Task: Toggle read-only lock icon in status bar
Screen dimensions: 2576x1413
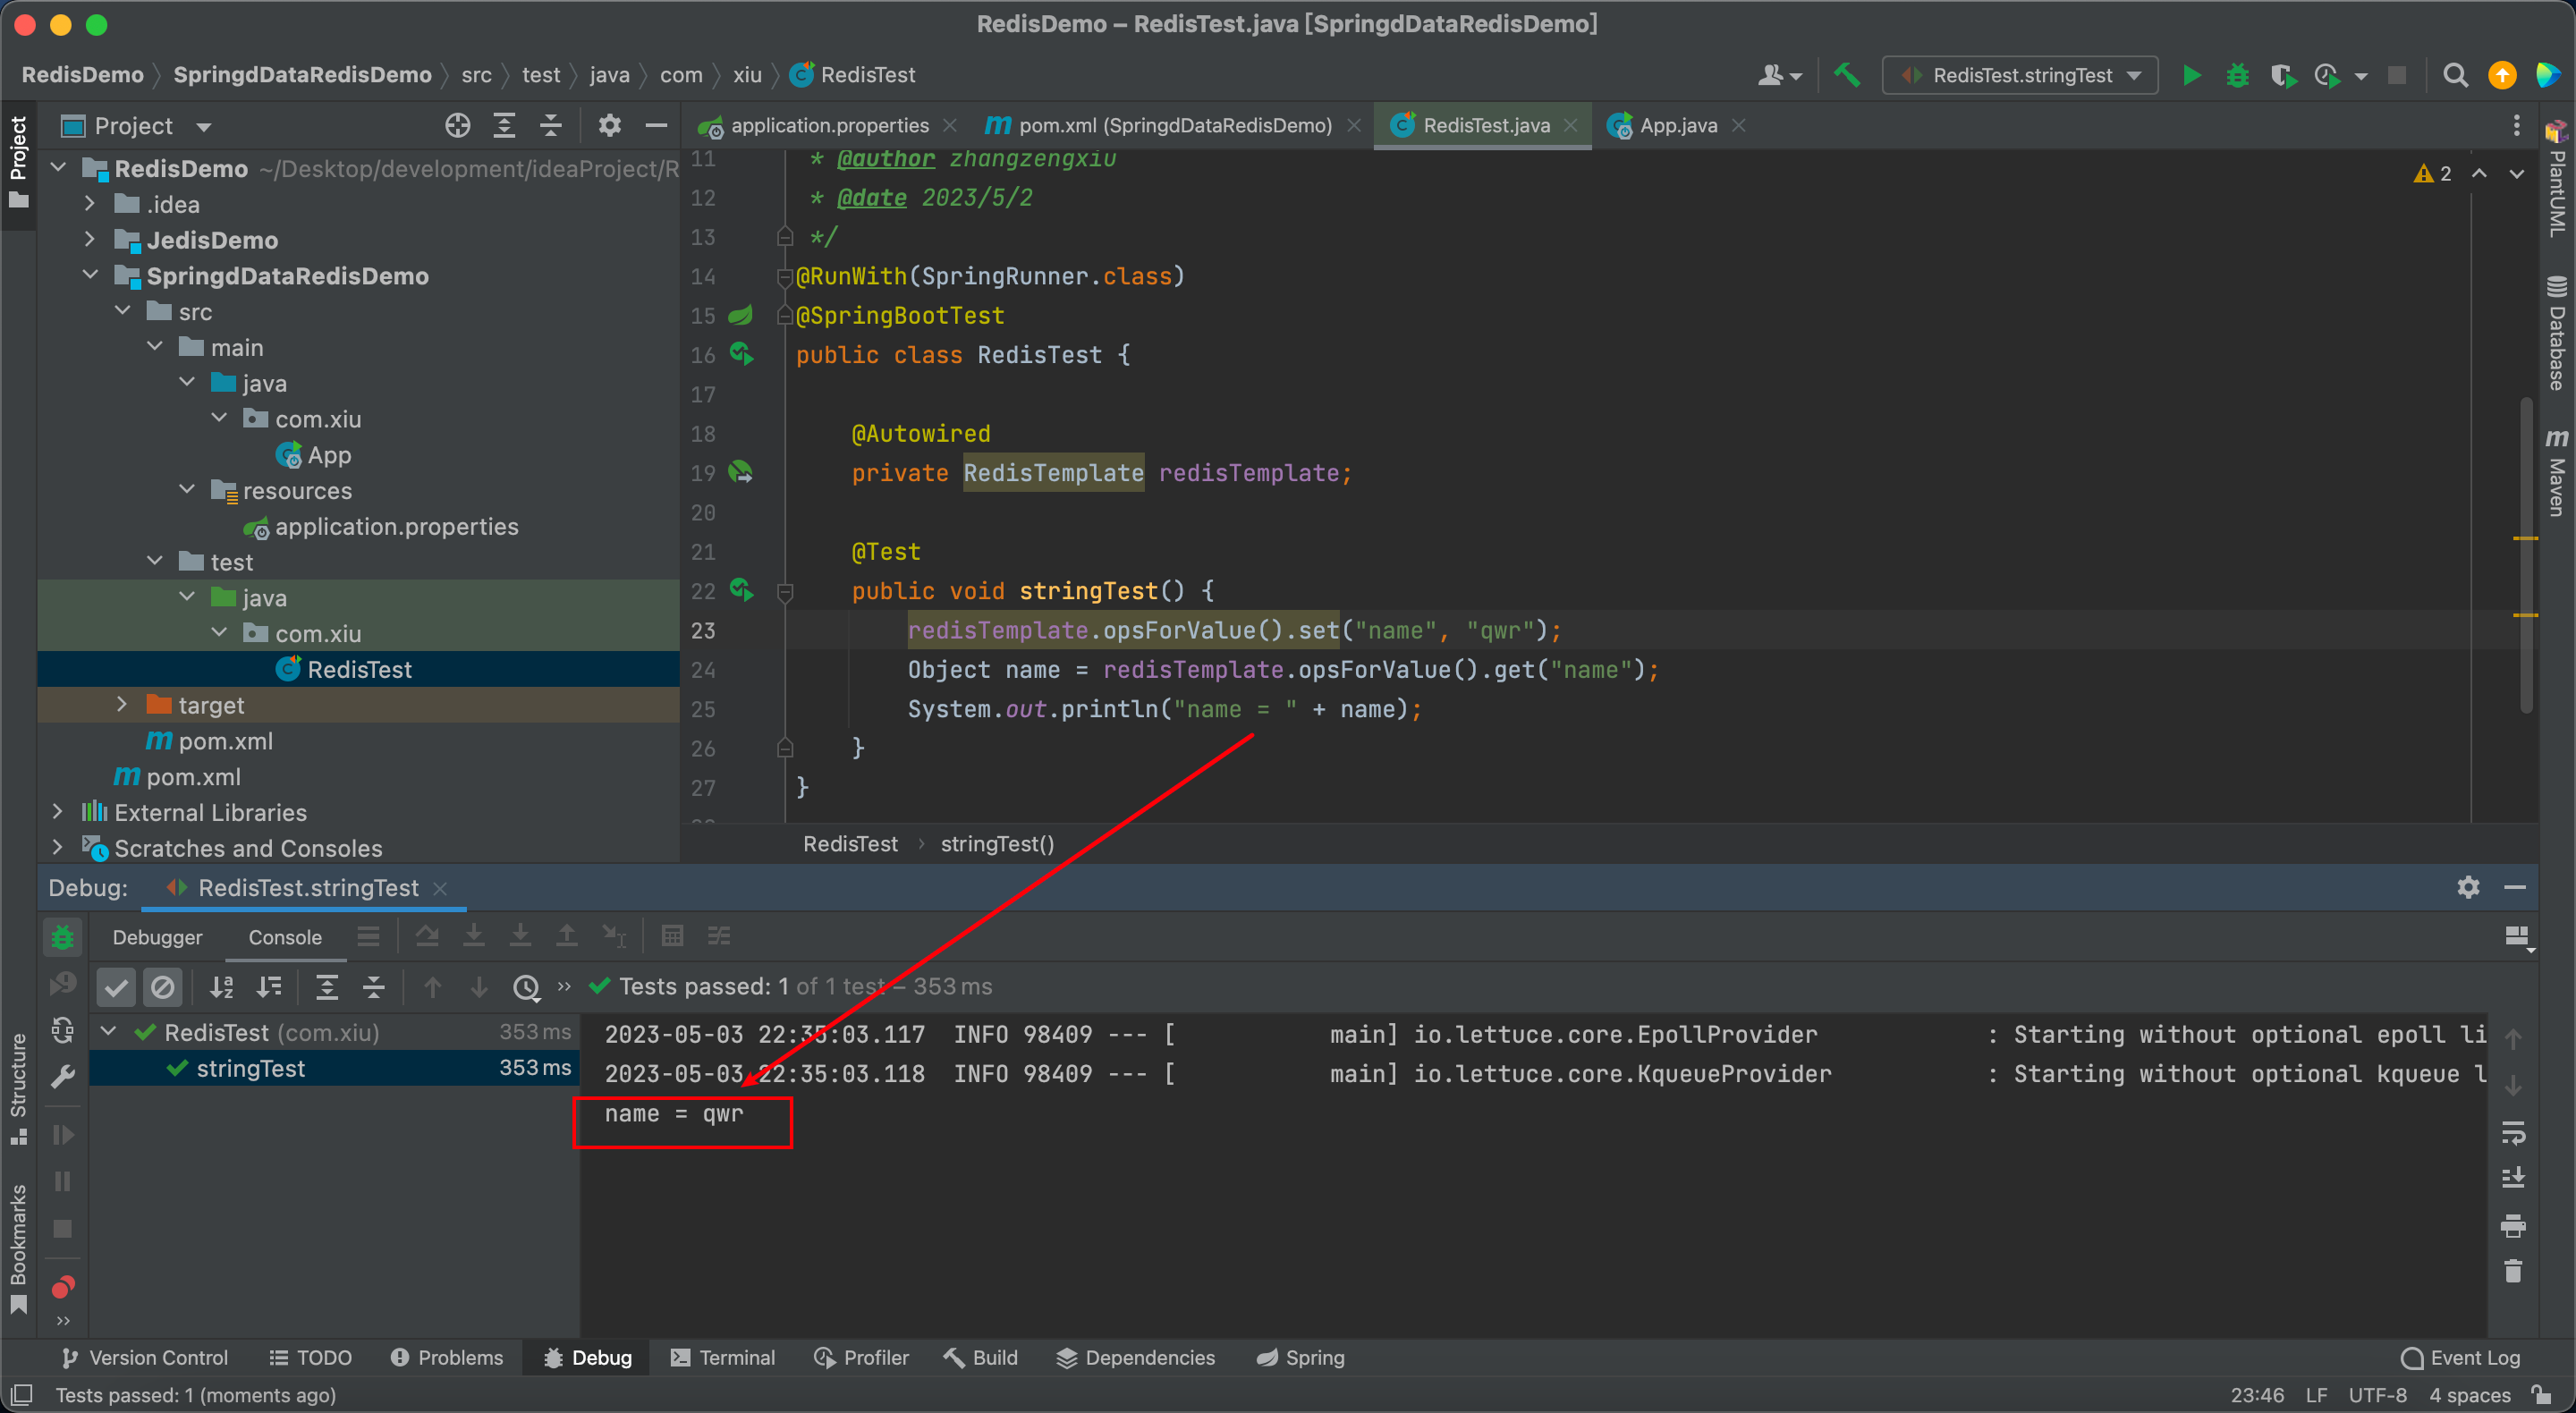Action: point(2541,1393)
